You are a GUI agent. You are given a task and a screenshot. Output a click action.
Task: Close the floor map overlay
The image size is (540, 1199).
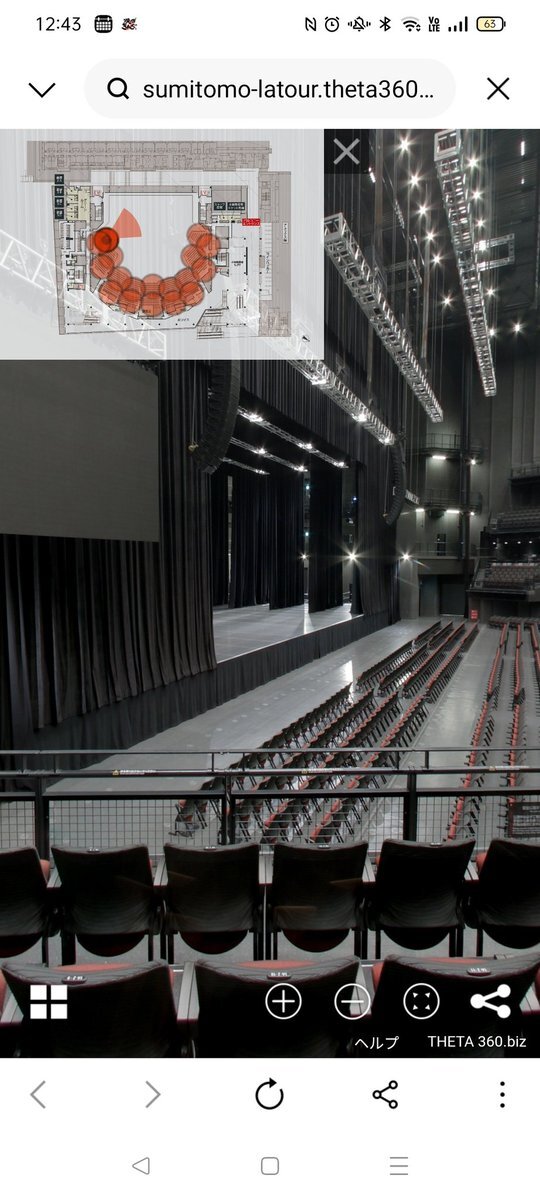[346, 151]
